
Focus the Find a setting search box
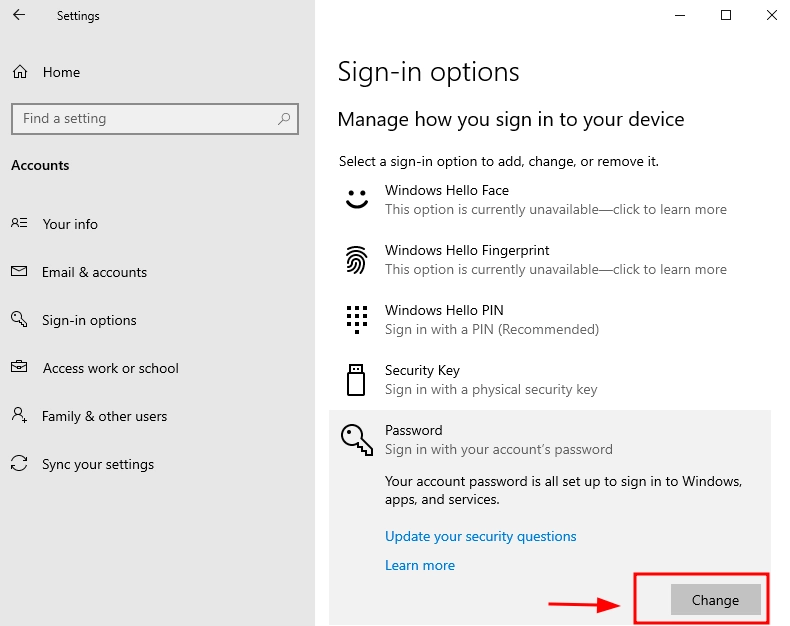pos(145,118)
